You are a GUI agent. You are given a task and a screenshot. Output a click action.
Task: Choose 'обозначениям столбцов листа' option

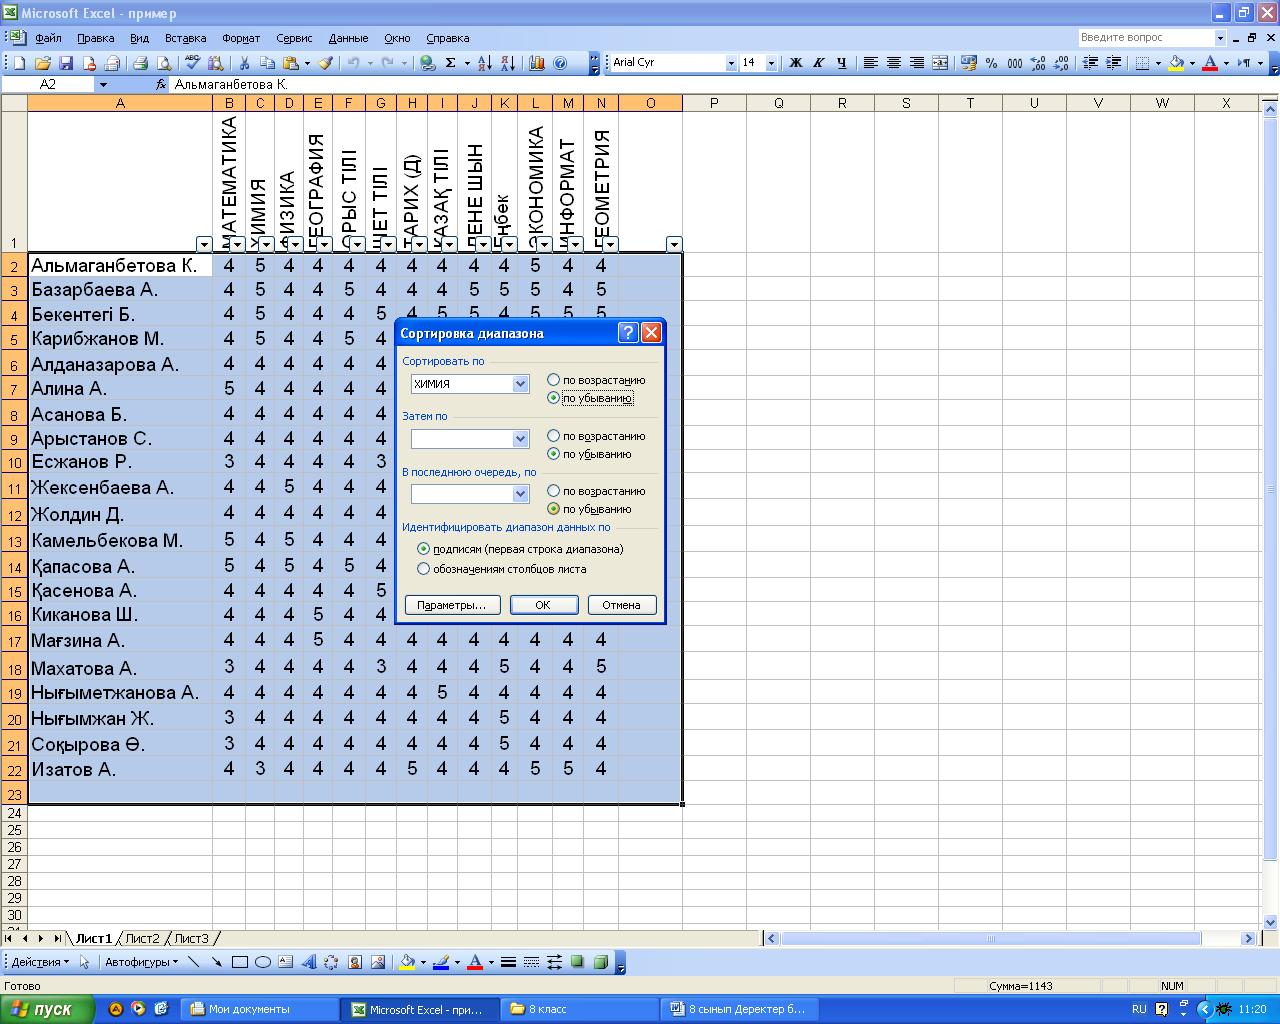tap(423, 569)
